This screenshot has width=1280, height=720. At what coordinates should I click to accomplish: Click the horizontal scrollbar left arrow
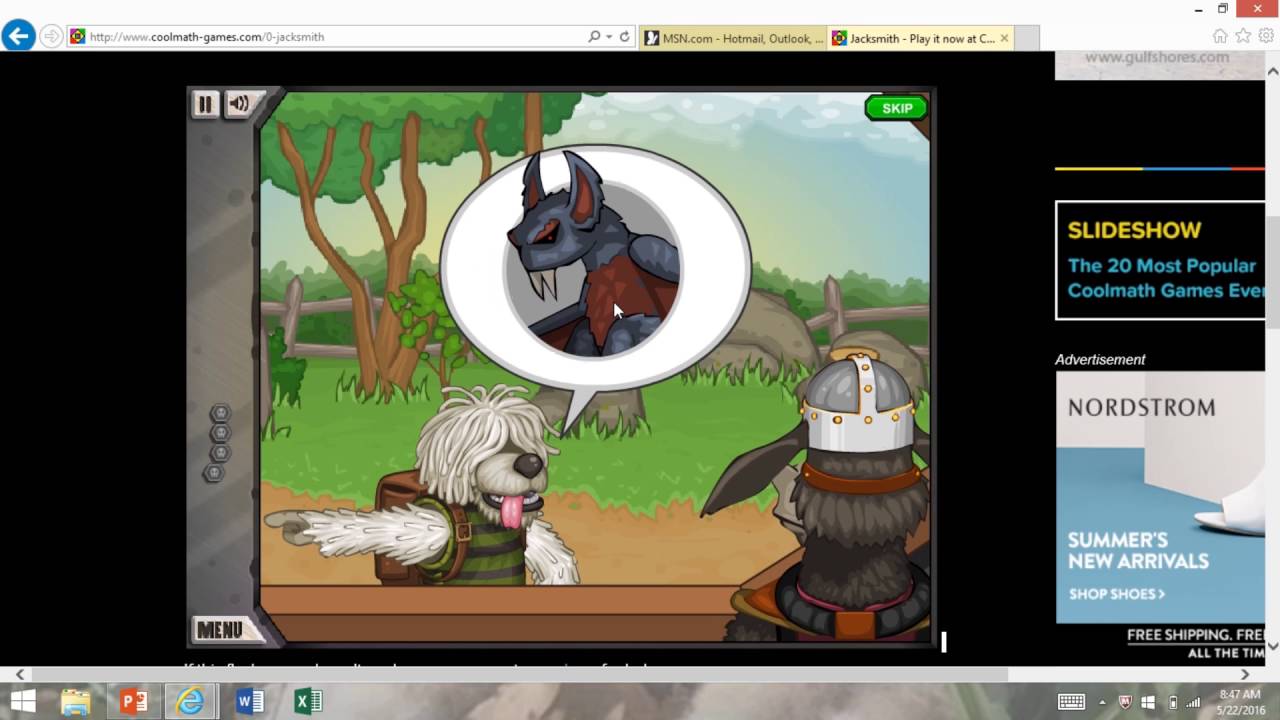[20, 674]
